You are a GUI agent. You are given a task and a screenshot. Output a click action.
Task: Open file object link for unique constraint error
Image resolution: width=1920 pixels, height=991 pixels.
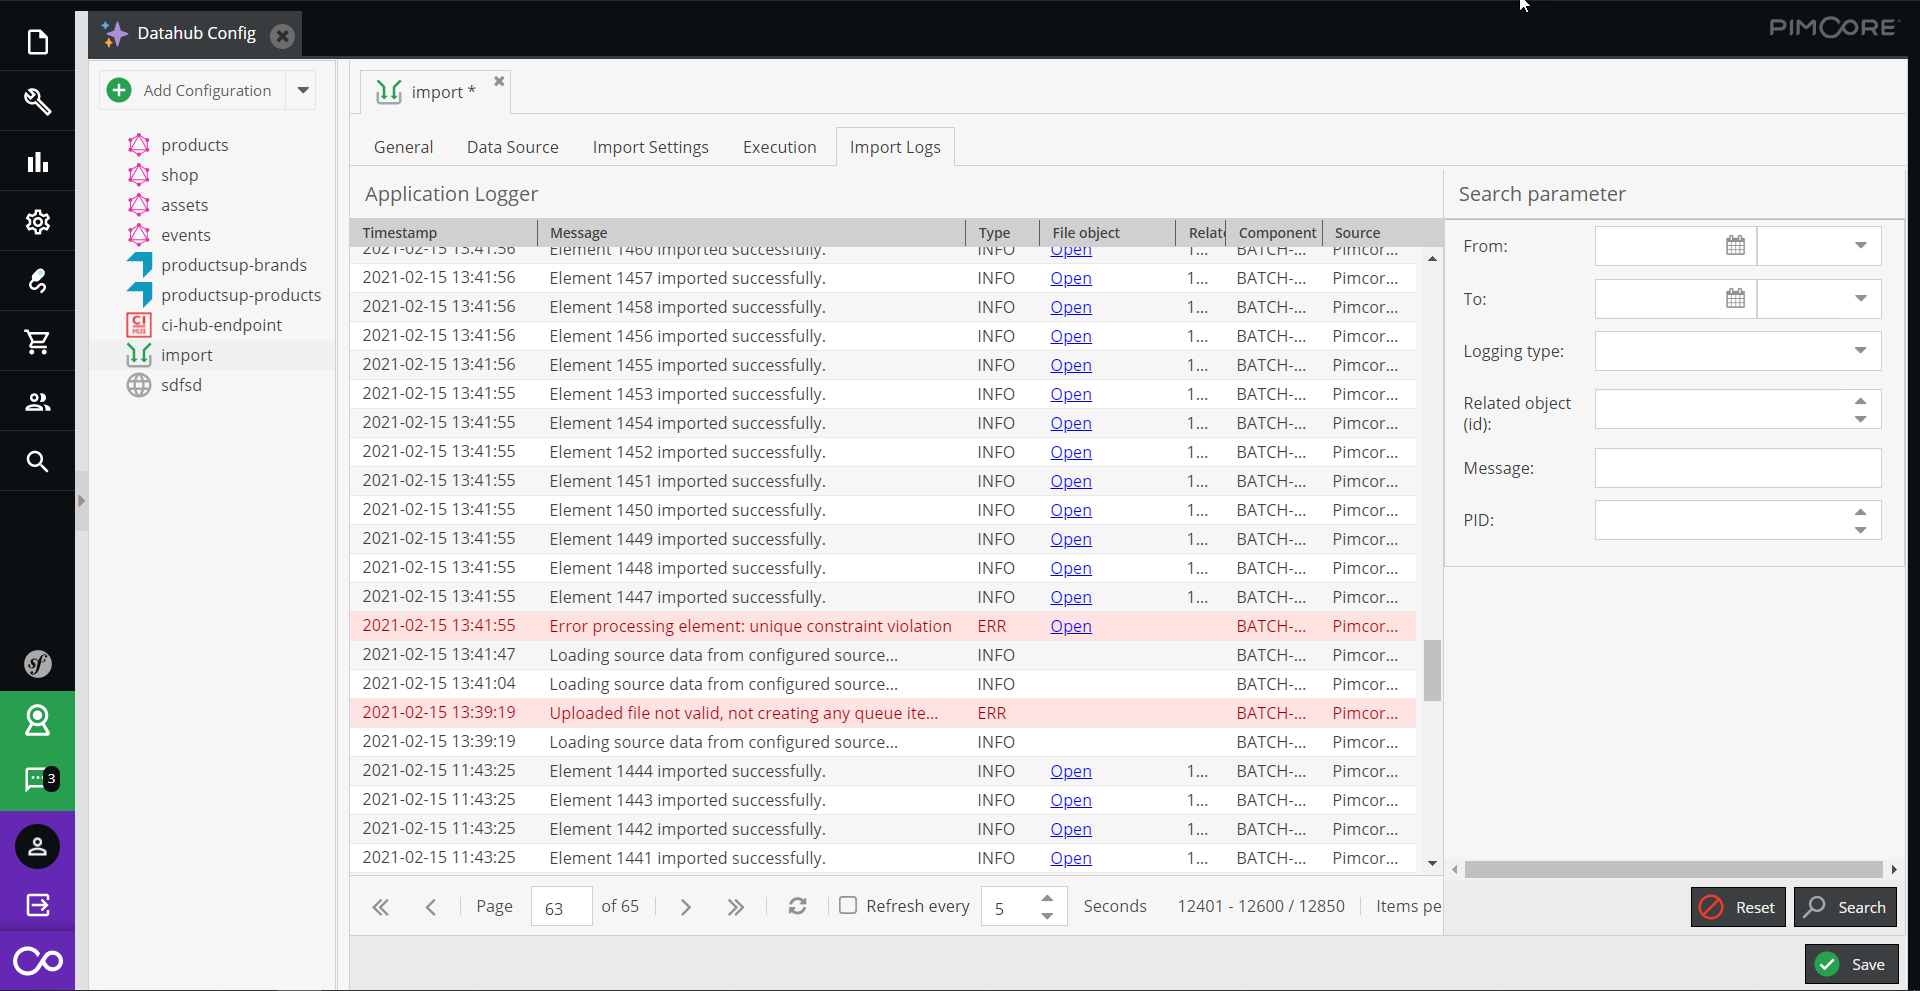(x=1070, y=626)
